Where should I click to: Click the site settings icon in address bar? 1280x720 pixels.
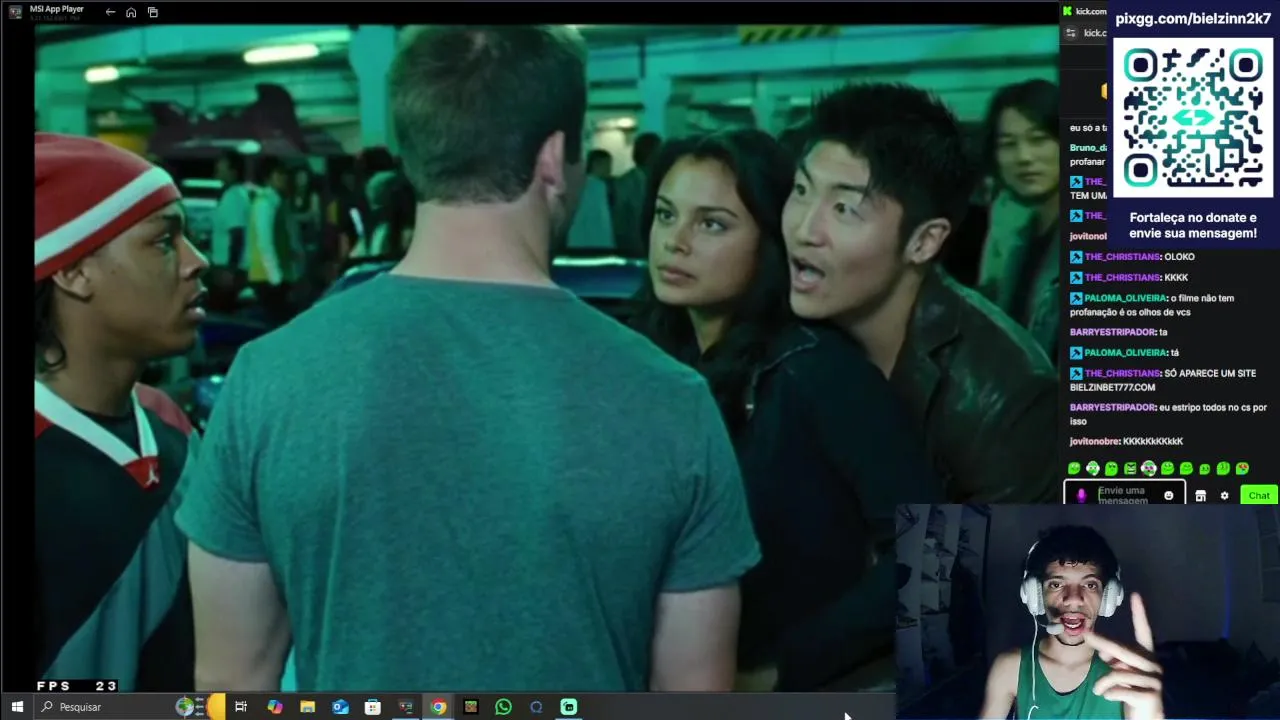click(1071, 33)
